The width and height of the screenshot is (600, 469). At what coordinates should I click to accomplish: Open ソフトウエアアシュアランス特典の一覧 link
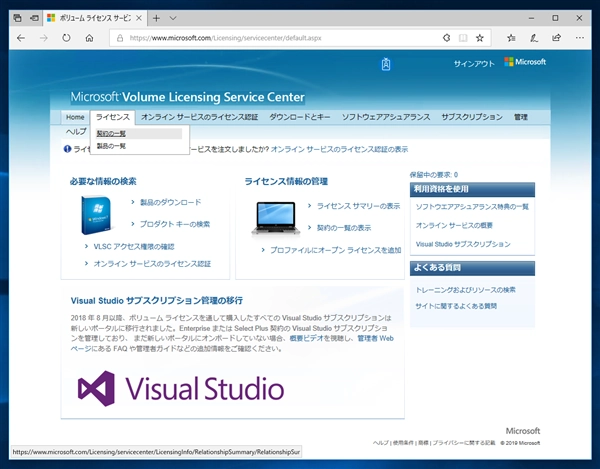coord(472,207)
